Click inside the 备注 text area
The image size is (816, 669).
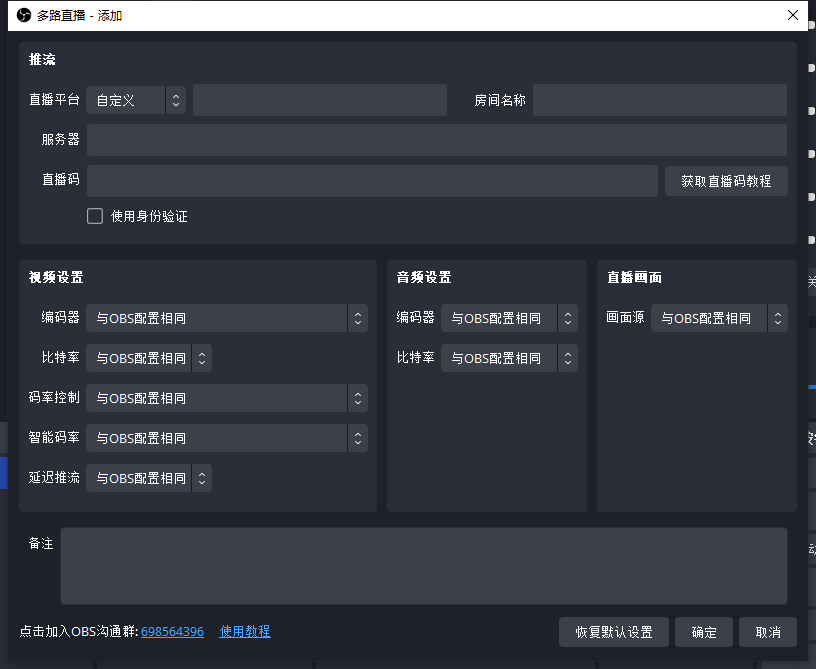423,566
